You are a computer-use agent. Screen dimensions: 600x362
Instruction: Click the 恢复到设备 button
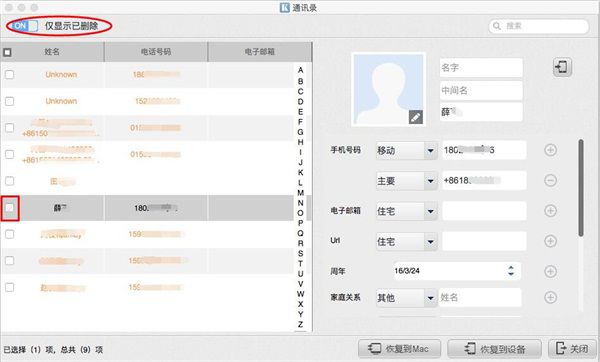pyautogui.click(x=494, y=349)
